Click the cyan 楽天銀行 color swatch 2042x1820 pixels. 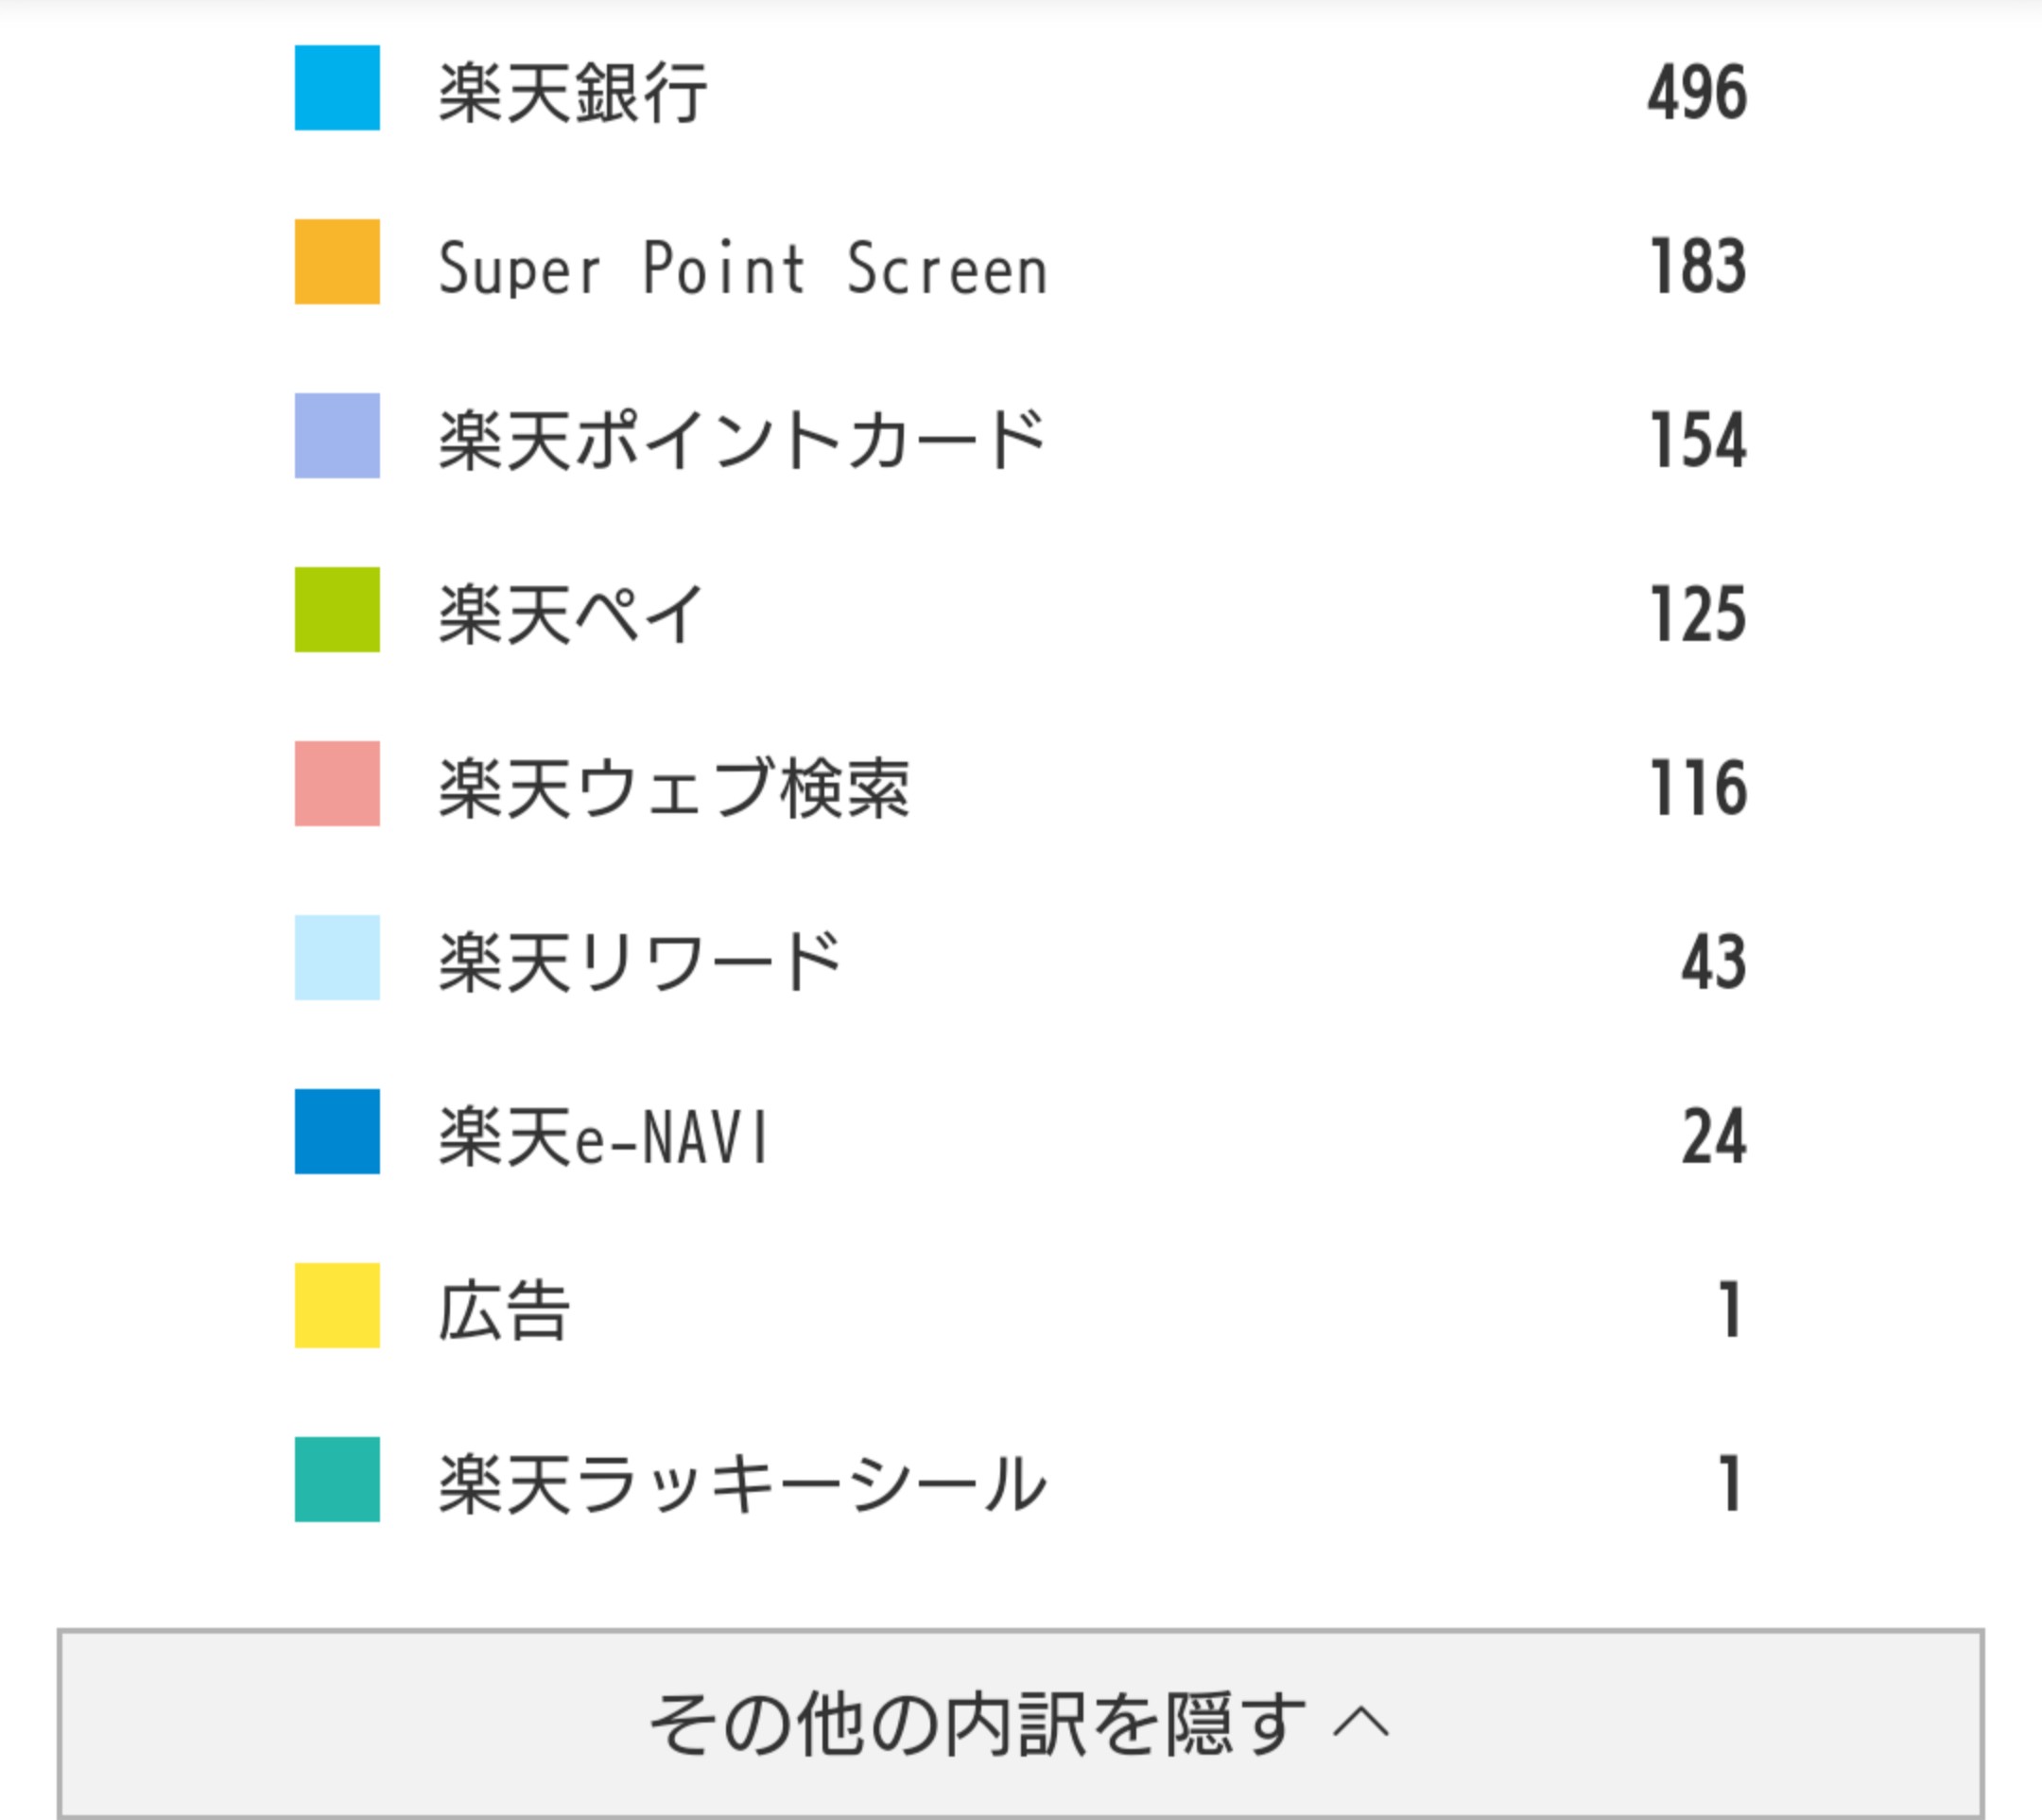point(337,88)
